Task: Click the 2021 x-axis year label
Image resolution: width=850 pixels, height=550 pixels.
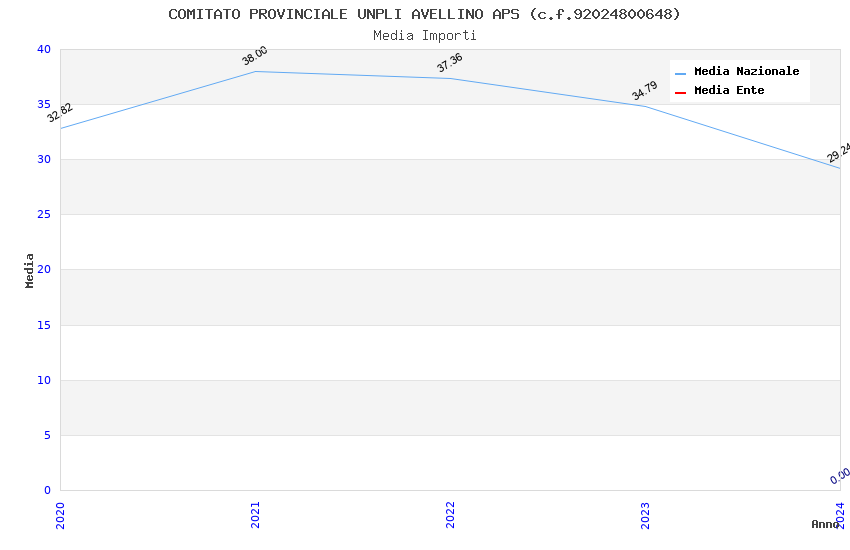Action: click(x=255, y=515)
